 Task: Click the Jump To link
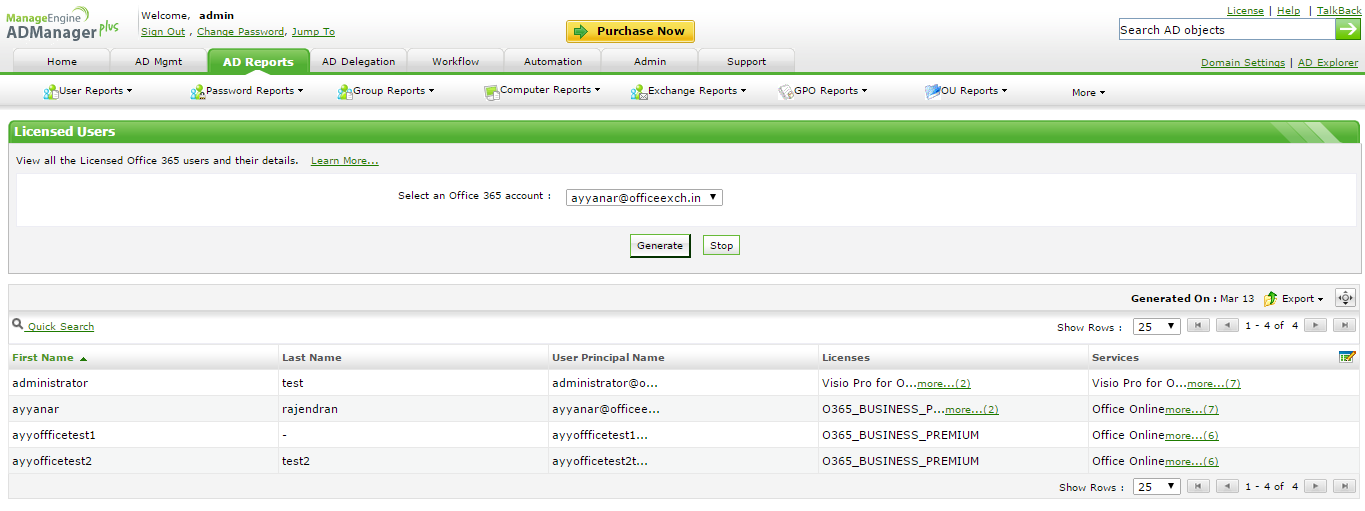point(313,32)
